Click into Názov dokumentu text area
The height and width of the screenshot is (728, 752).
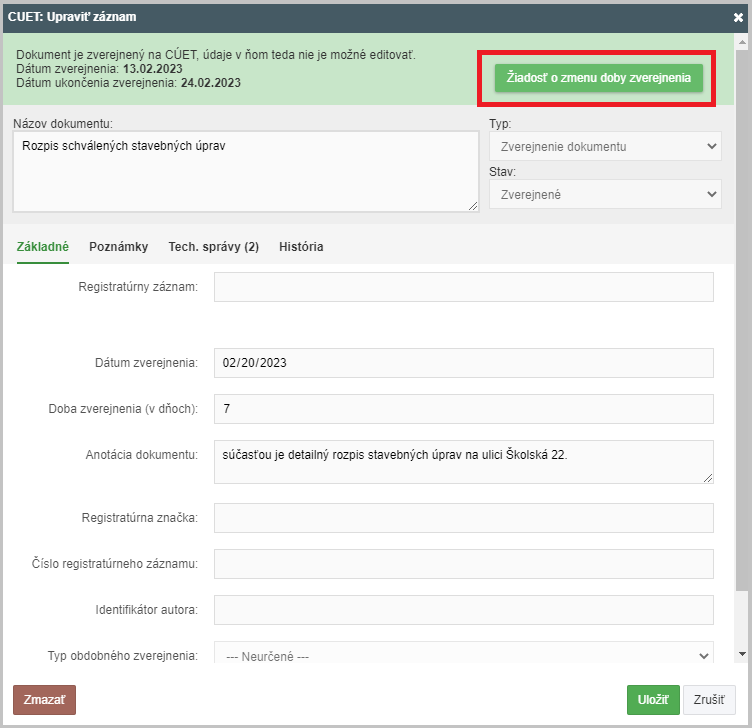pyautogui.click(x=245, y=171)
